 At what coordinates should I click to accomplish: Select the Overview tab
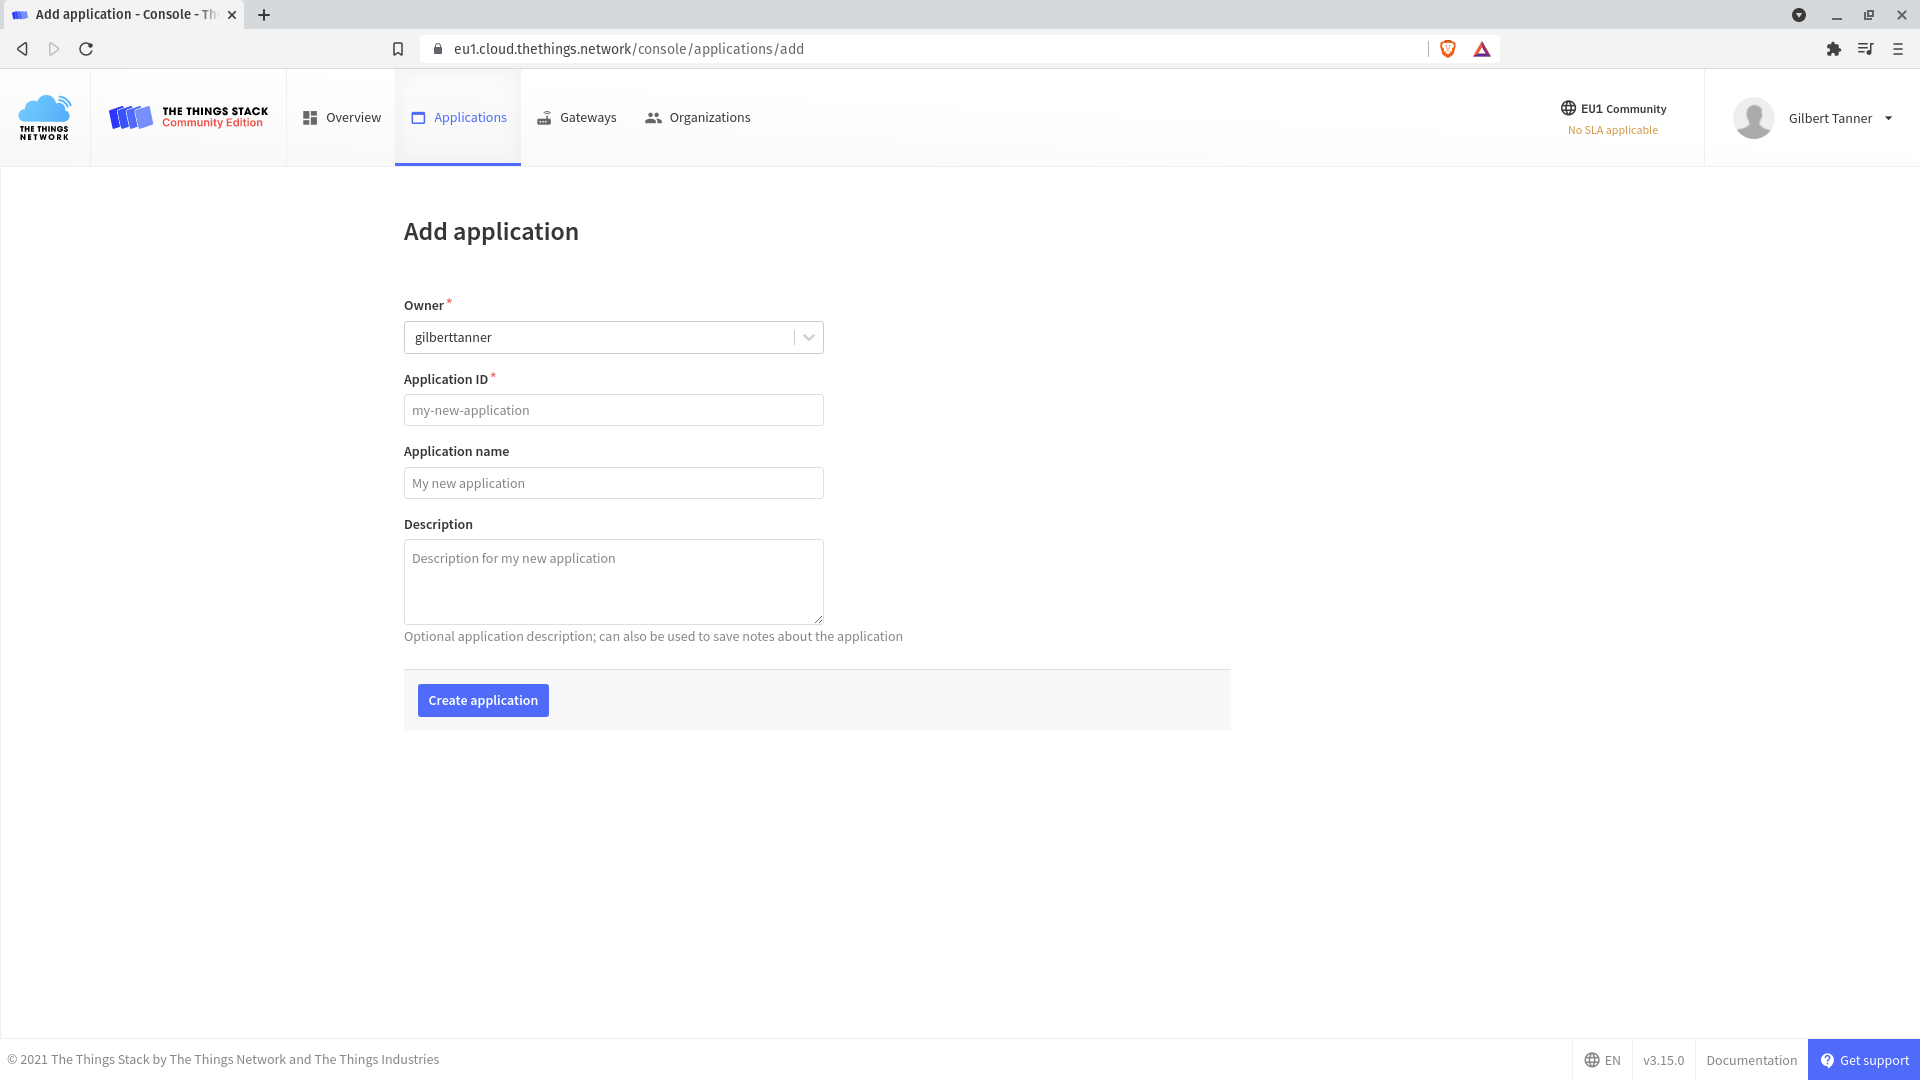(x=340, y=117)
